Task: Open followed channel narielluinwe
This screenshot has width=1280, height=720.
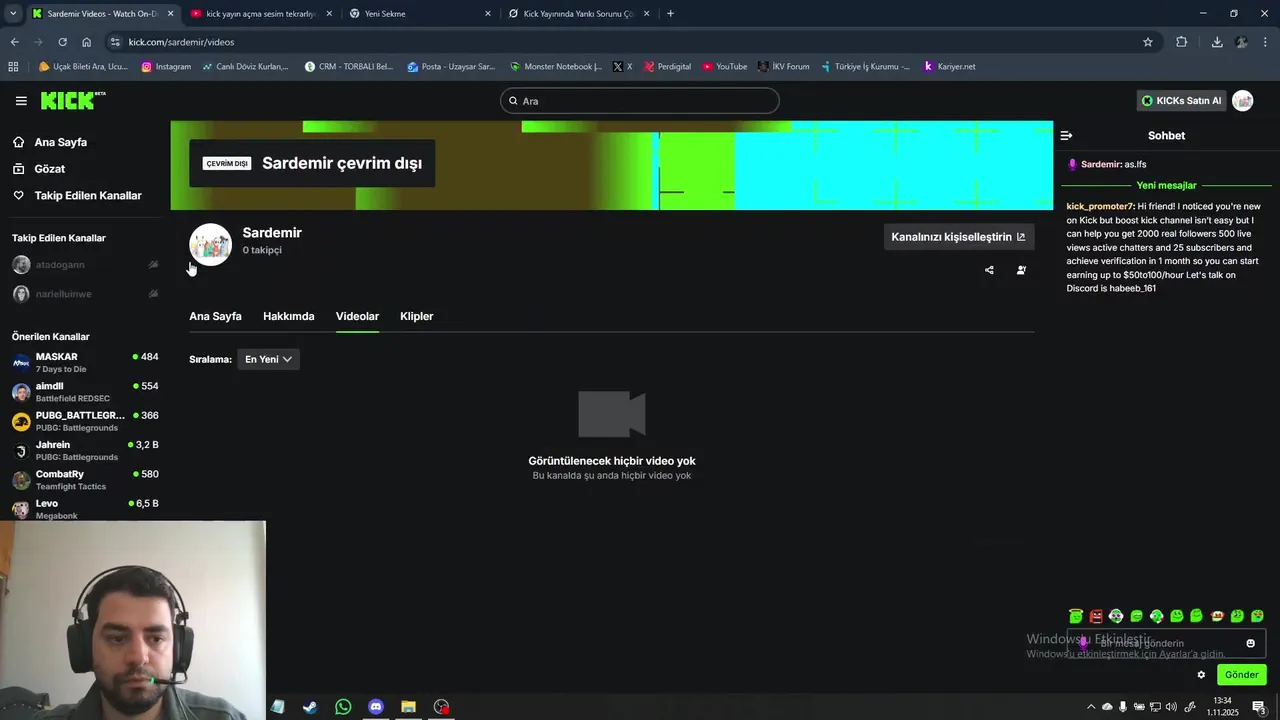Action: coord(85,294)
